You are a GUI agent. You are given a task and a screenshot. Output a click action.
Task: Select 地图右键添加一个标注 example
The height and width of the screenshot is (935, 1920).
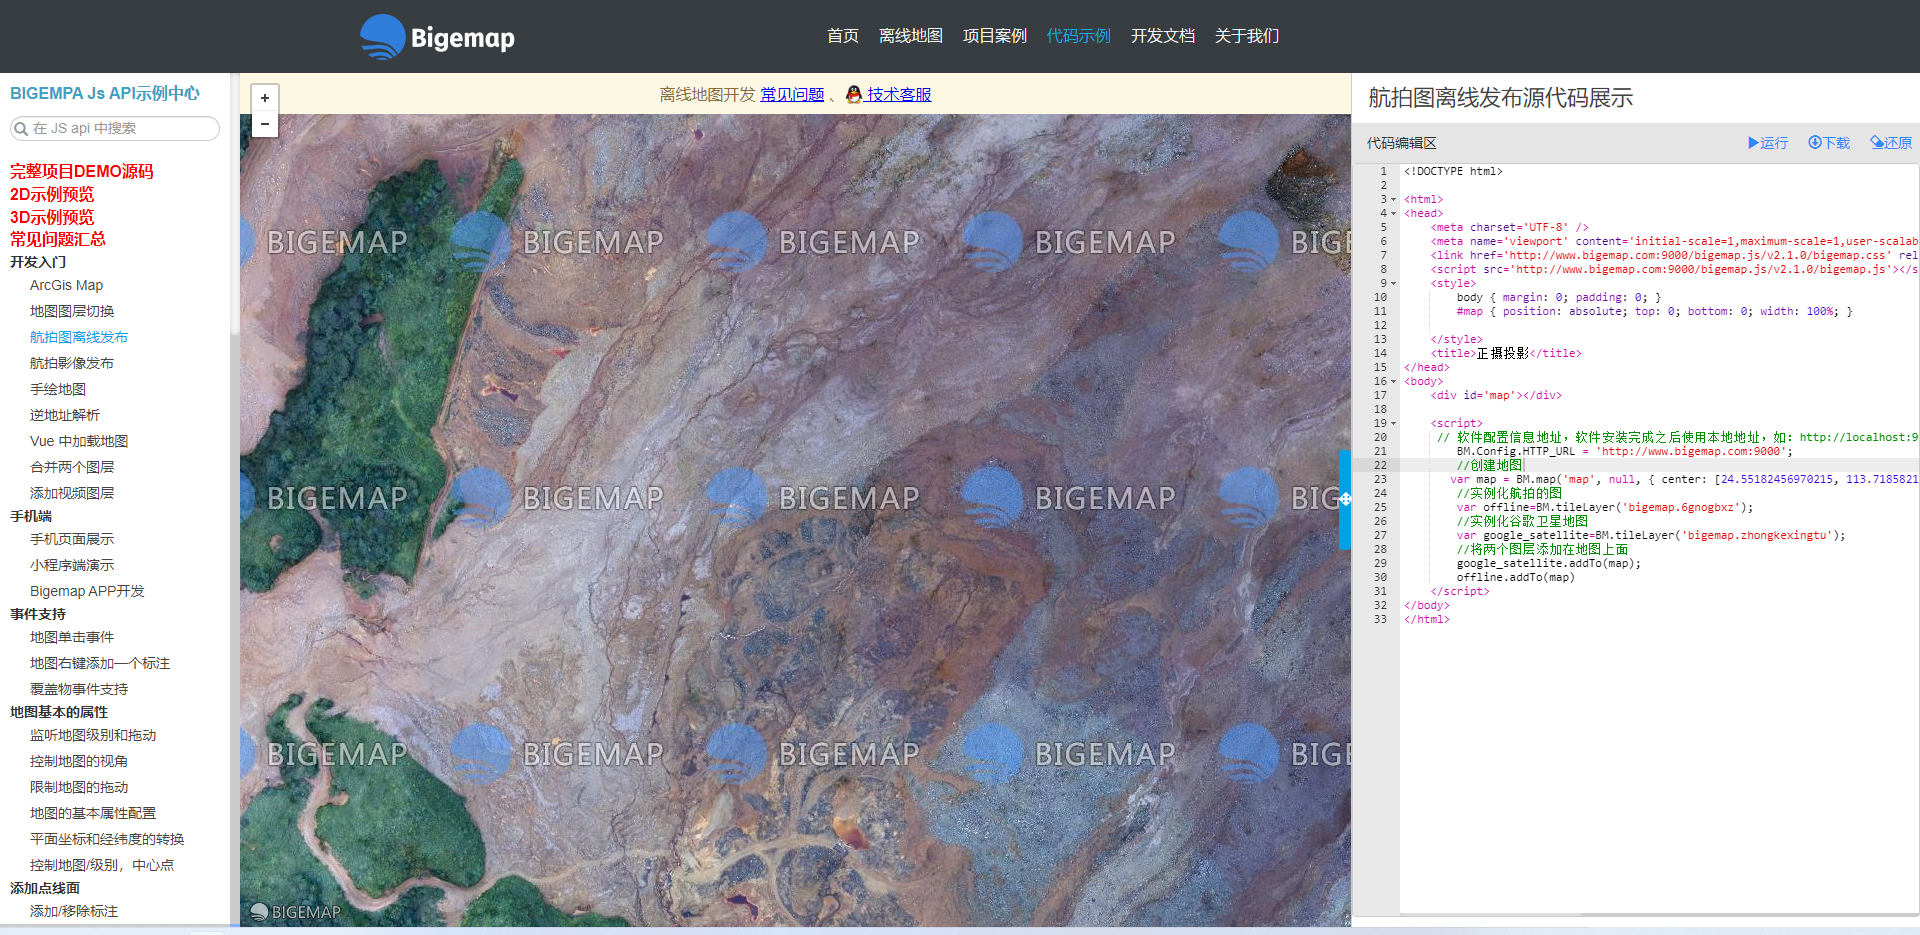pos(100,663)
